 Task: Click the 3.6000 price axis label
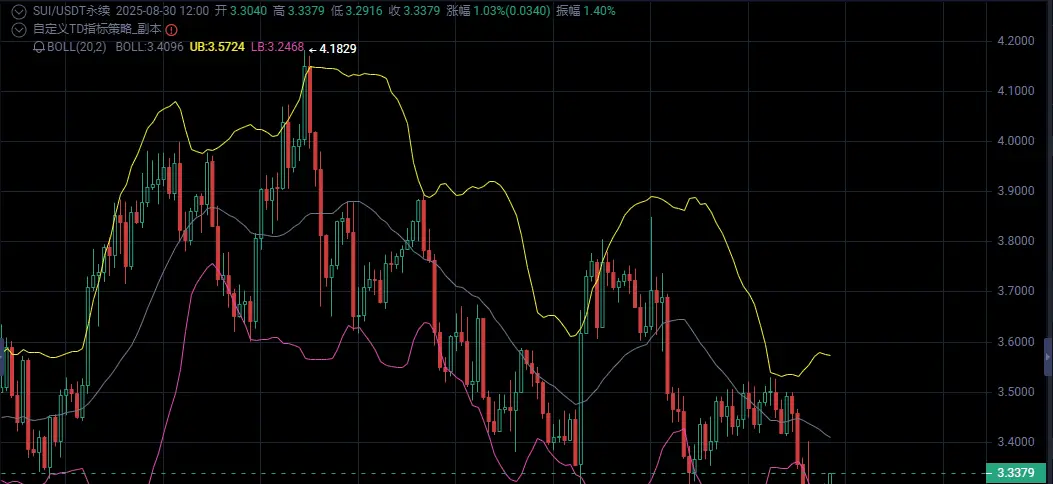1015,342
